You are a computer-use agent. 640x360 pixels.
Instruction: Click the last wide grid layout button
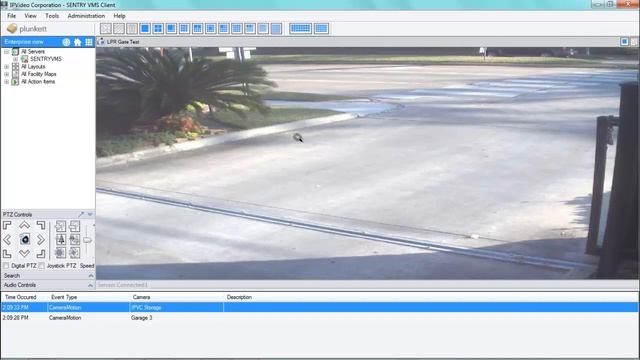321,29
